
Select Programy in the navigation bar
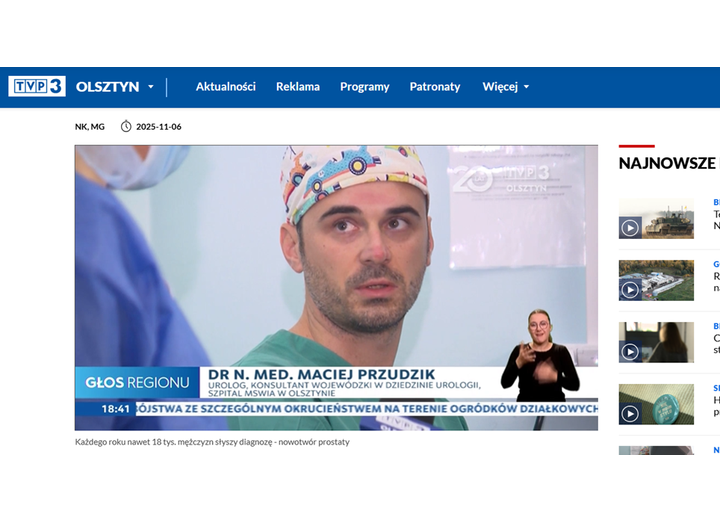[x=364, y=87]
